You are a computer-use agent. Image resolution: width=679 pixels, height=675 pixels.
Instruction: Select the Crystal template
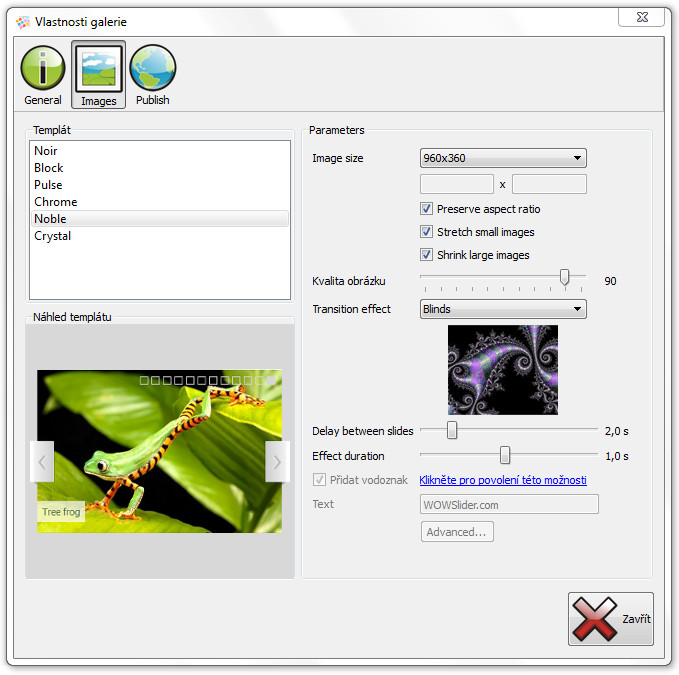(160, 236)
